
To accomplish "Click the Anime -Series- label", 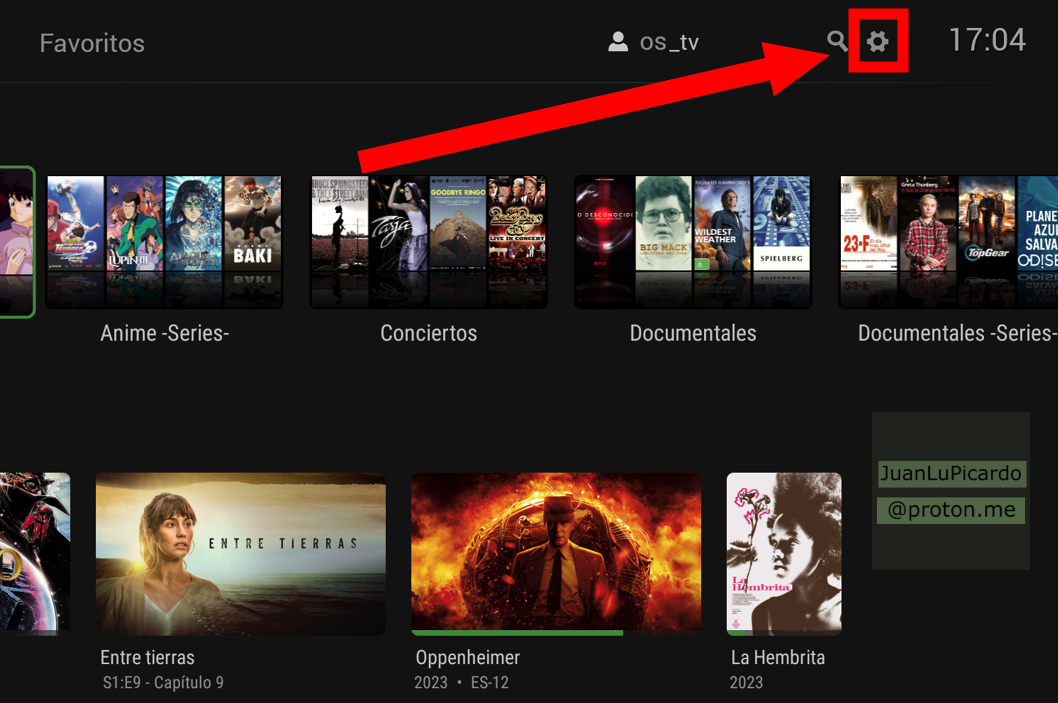I will (x=165, y=333).
